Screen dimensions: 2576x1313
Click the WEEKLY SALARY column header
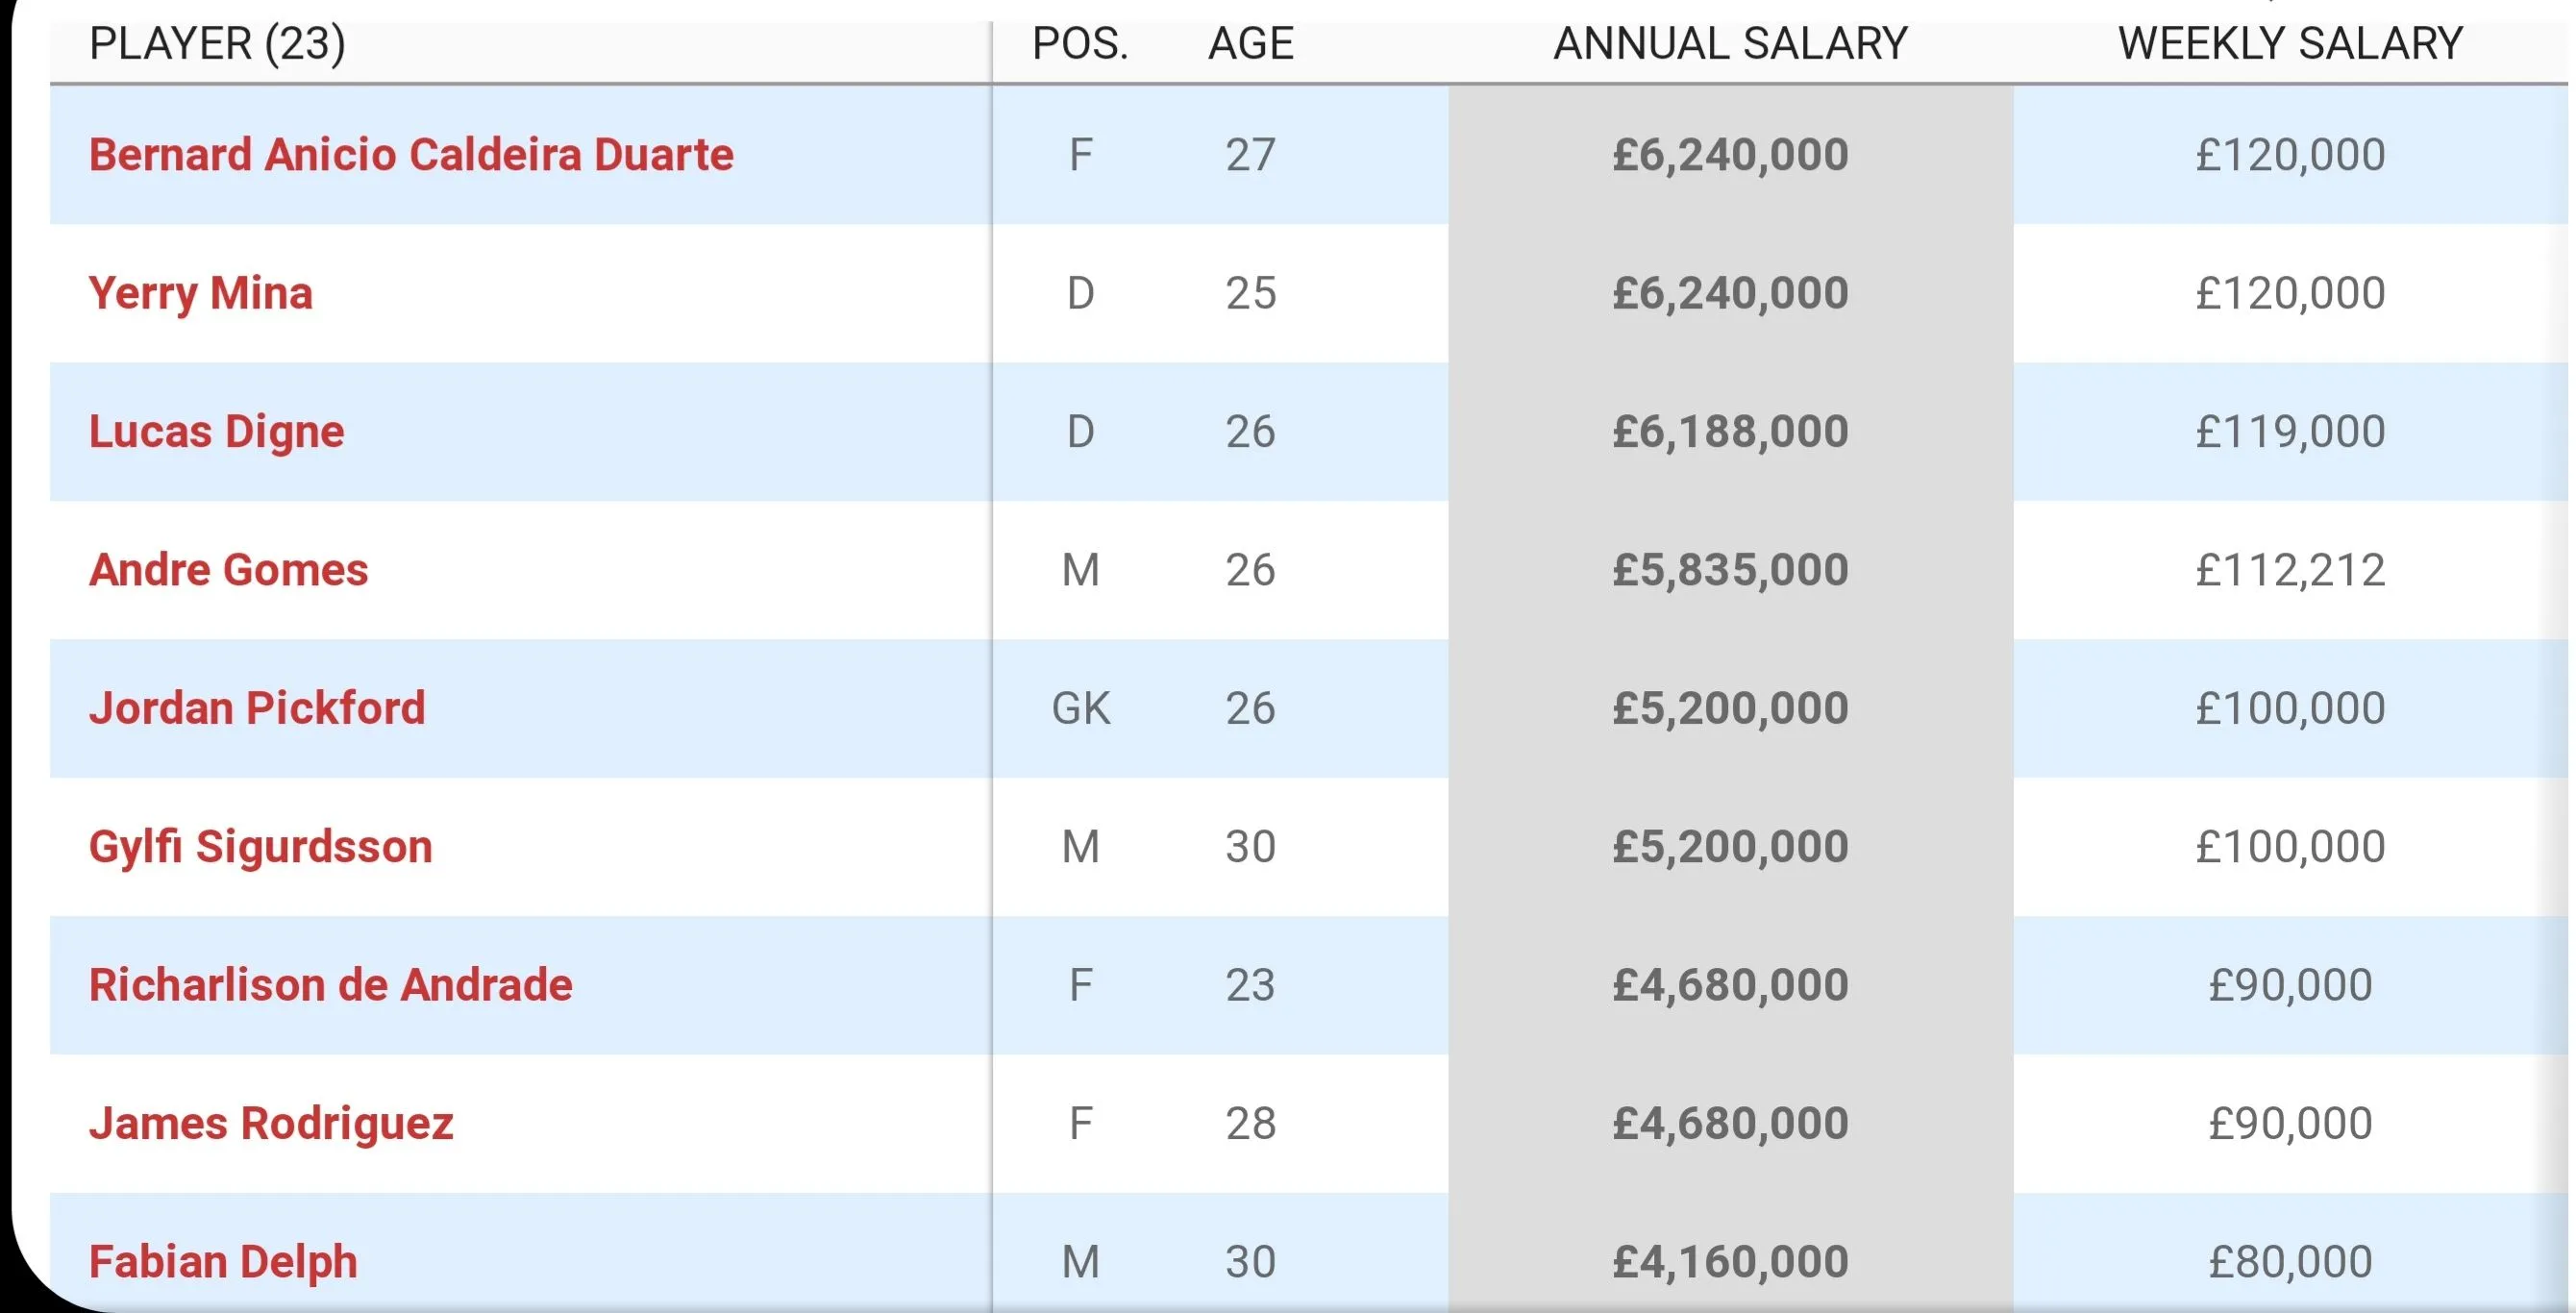tap(2290, 44)
